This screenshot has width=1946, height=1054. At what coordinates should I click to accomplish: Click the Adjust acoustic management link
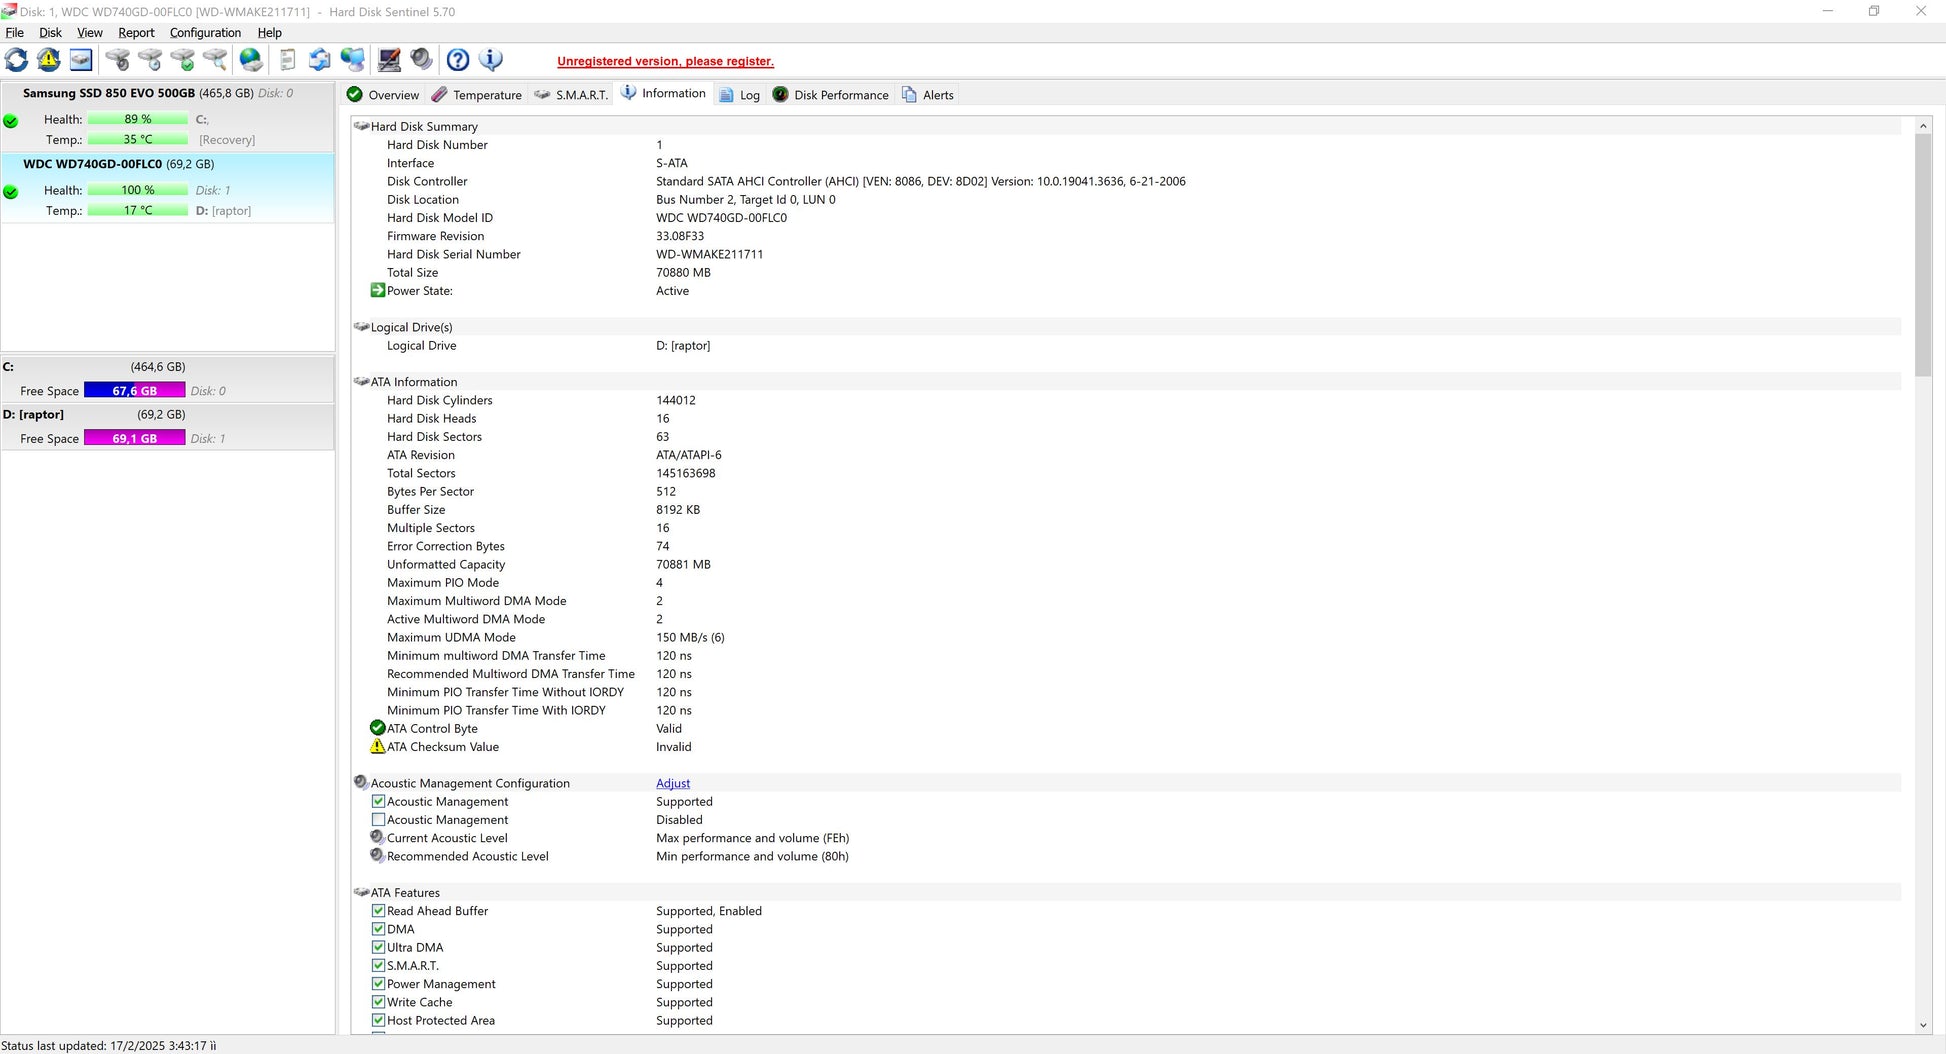pyautogui.click(x=673, y=784)
